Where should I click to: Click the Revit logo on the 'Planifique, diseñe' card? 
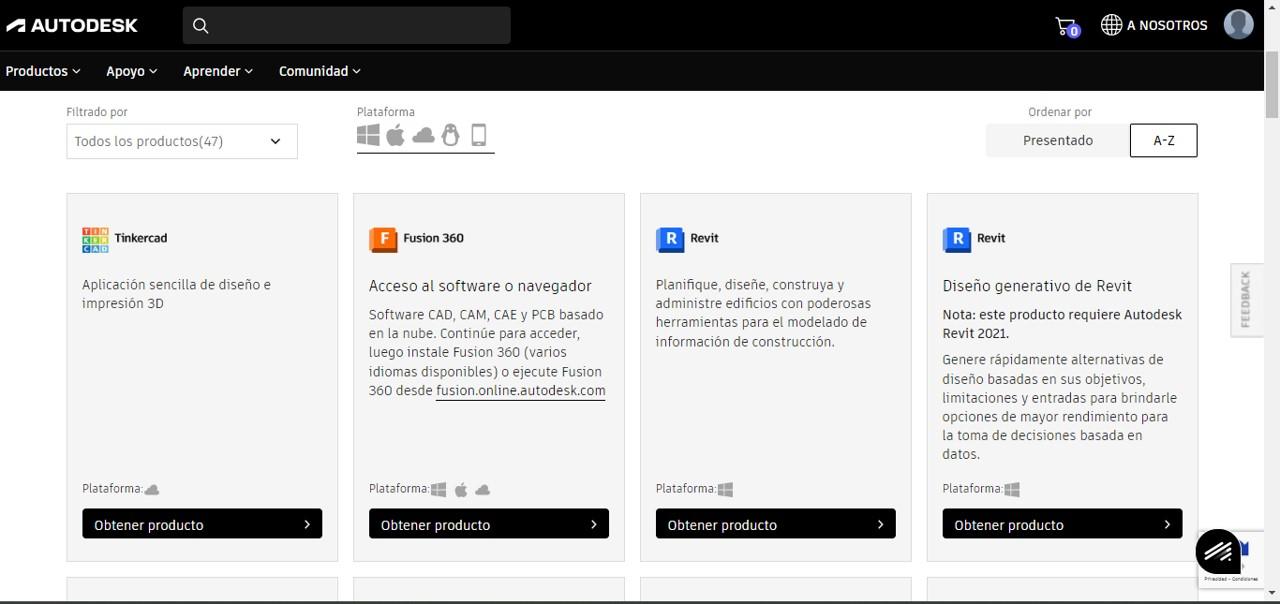click(669, 239)
